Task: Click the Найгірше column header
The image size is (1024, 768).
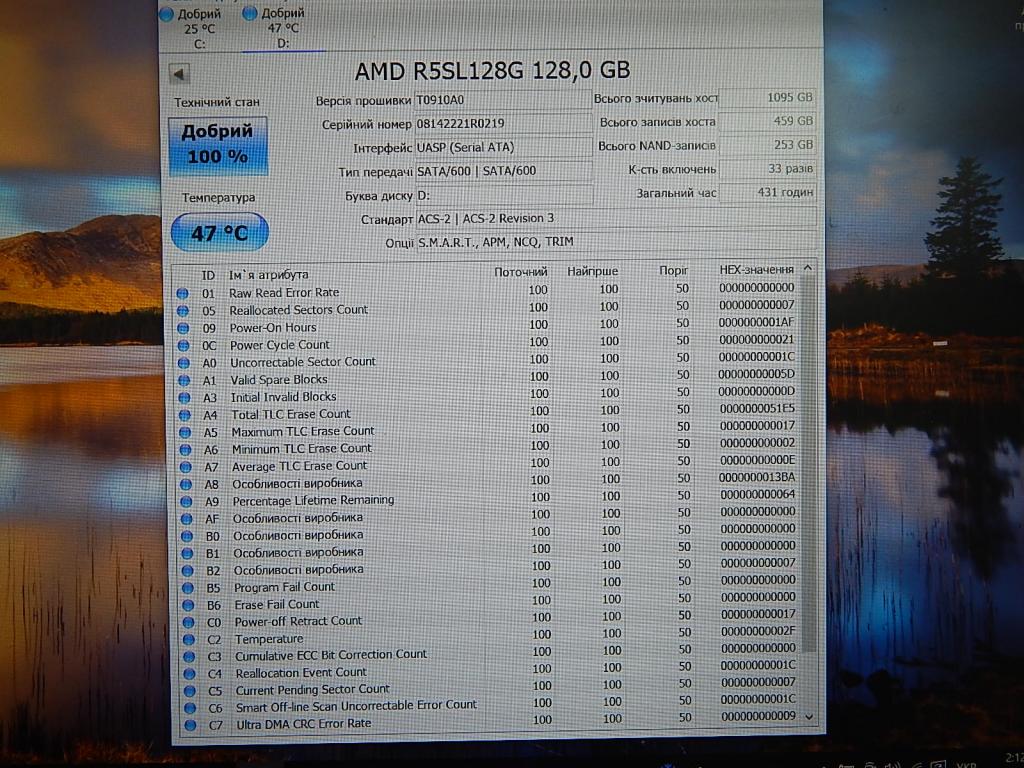Action: coord(592,270)
